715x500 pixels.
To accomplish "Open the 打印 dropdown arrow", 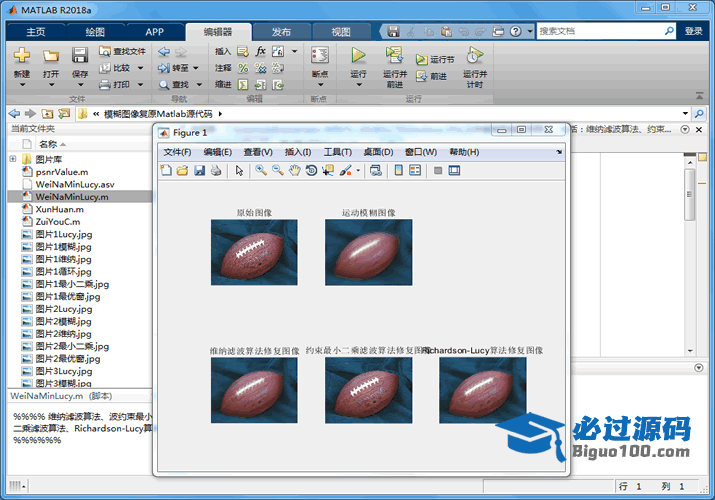I will click(139, 84).
